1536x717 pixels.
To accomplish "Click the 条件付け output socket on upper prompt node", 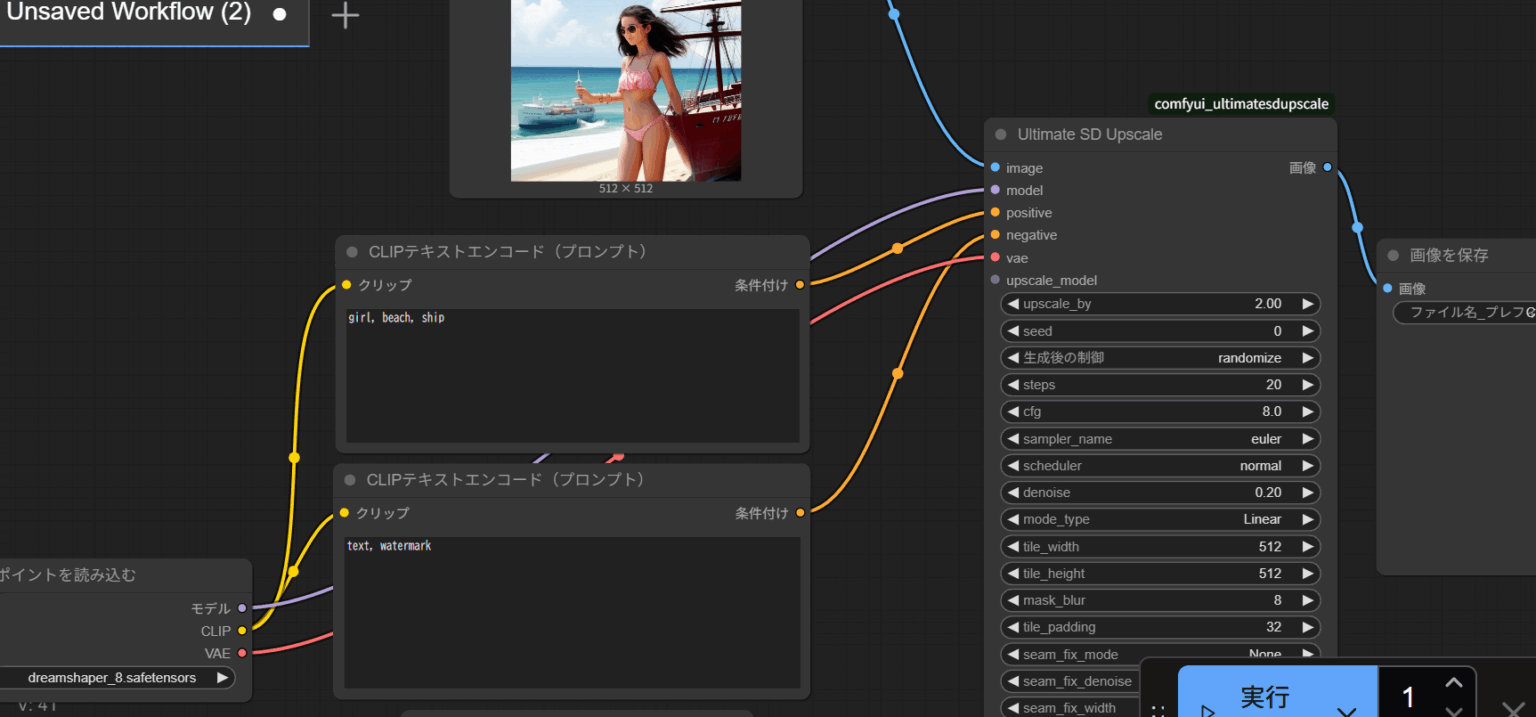I will 800,285.
